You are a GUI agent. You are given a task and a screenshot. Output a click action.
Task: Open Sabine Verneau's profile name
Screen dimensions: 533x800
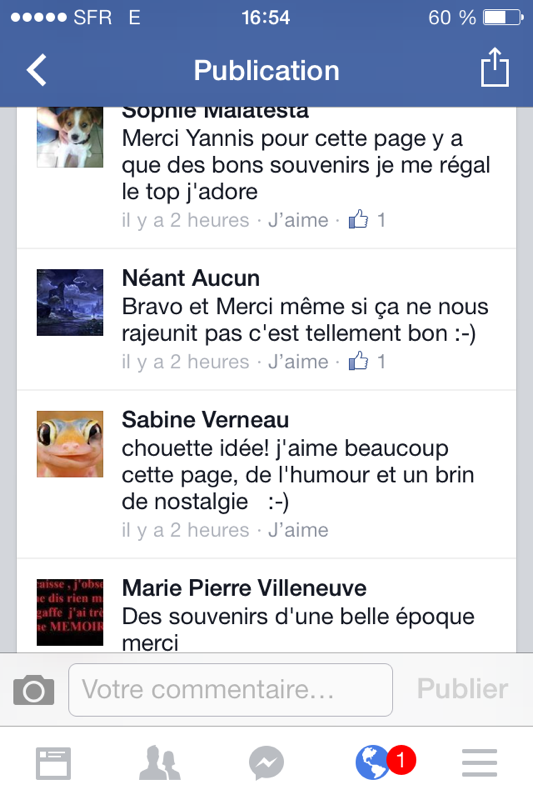205,420
